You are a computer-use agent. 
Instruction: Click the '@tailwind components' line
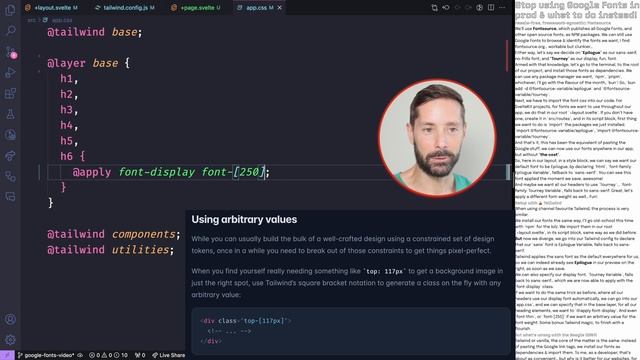coord(113,234)
